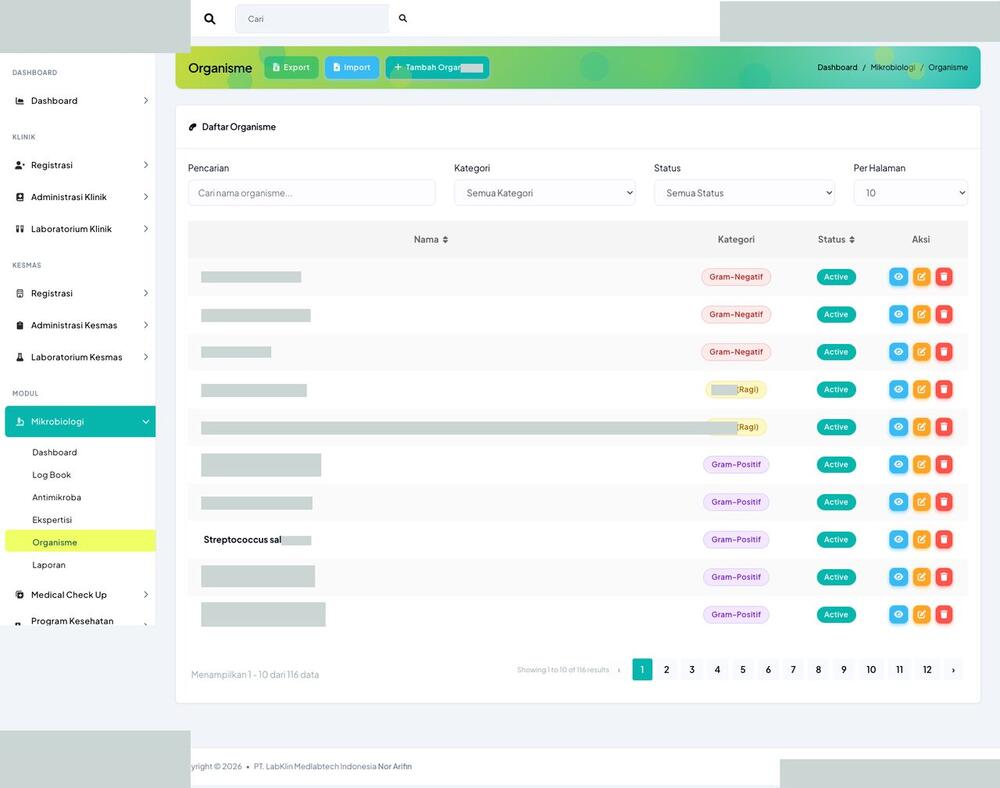The height and width of the screenshot is (788, 1000).
Task: Edit the first Gram-Negatif organism in the list
Action: [x=921, y=277]
